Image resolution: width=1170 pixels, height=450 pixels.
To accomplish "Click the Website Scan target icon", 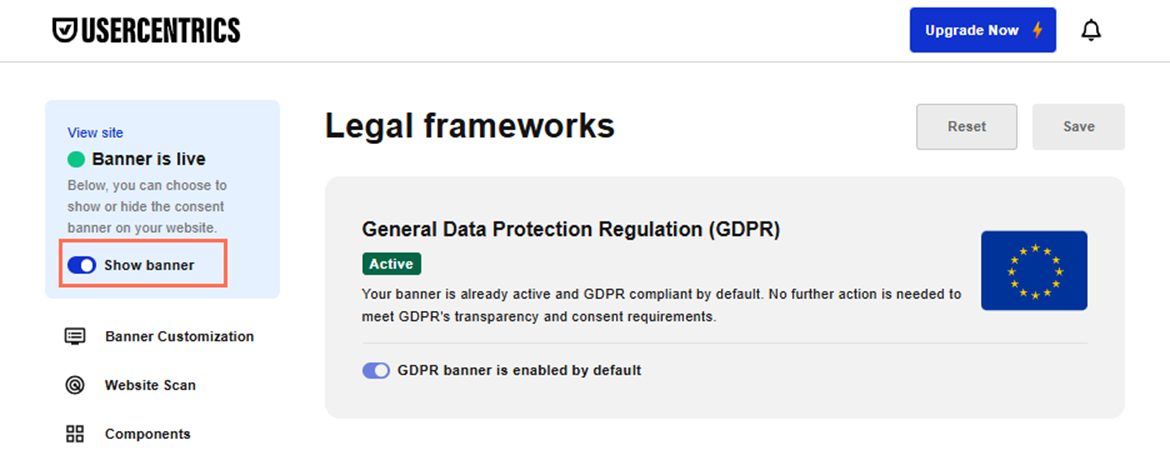I will point(75,385).
